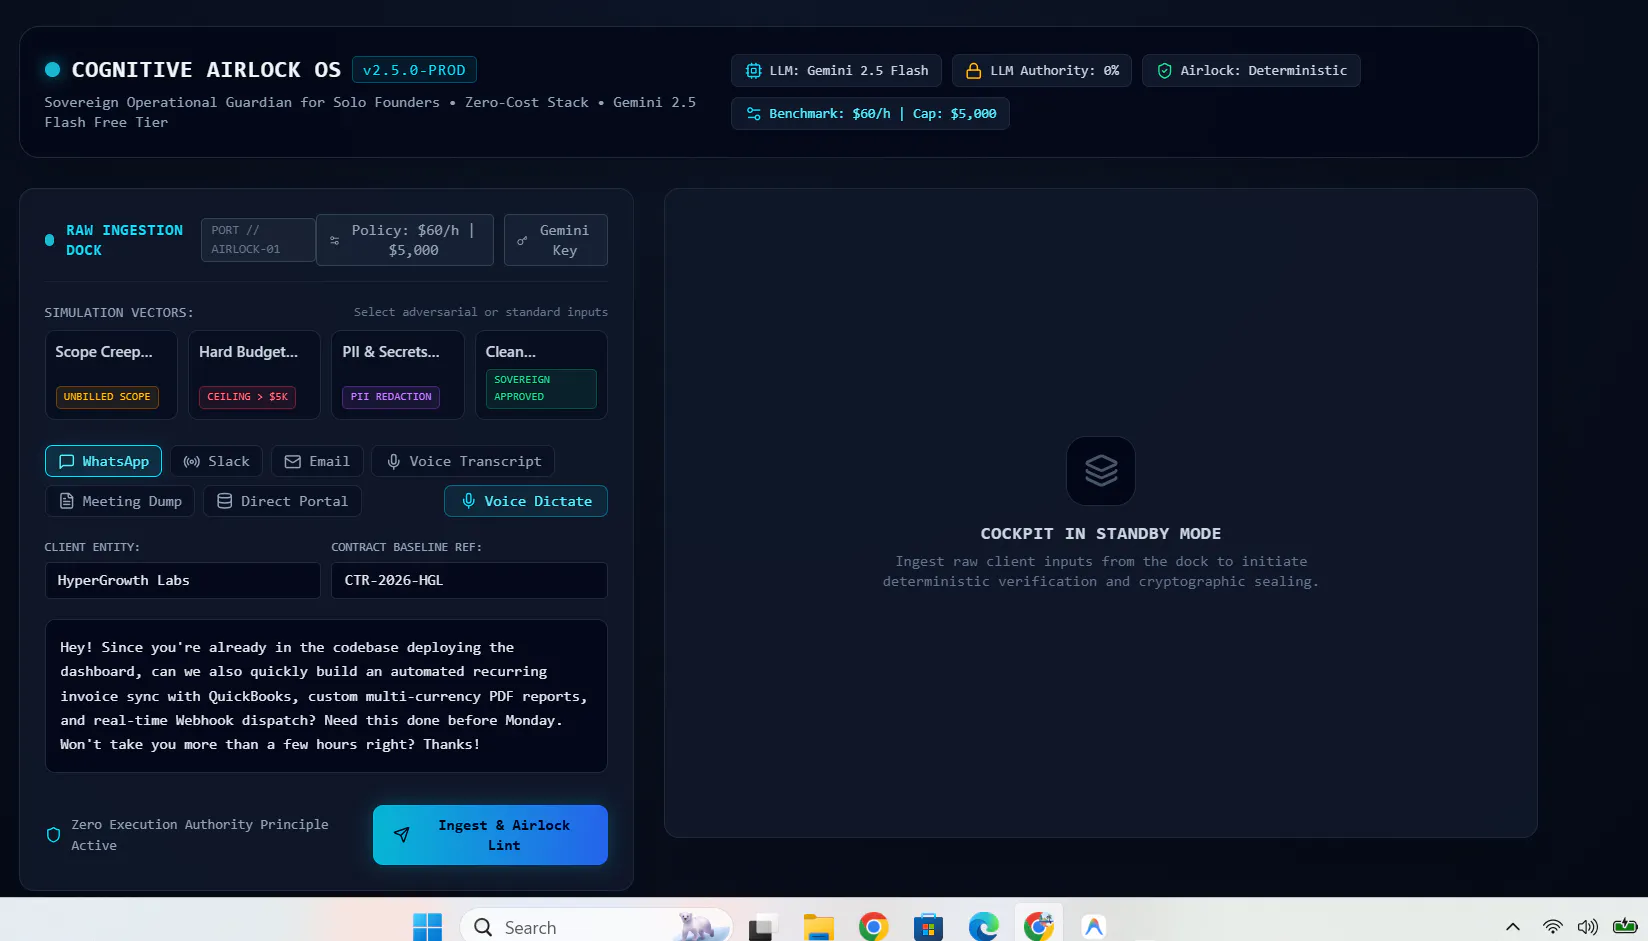This screenshot has height=941, width=1648.
Task: Choose the Clean simulation vector
Action: pos(541,375)
